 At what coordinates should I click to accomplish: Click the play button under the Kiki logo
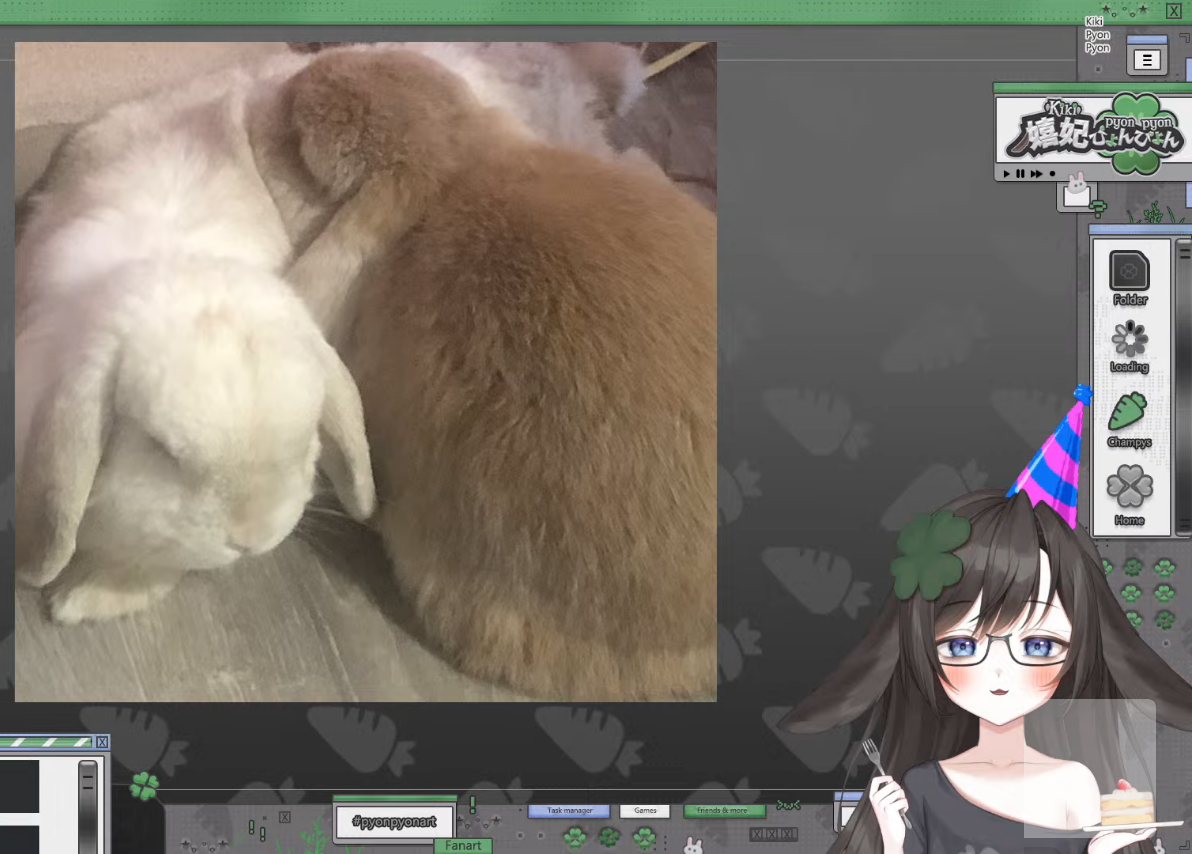coord(1007,174)
